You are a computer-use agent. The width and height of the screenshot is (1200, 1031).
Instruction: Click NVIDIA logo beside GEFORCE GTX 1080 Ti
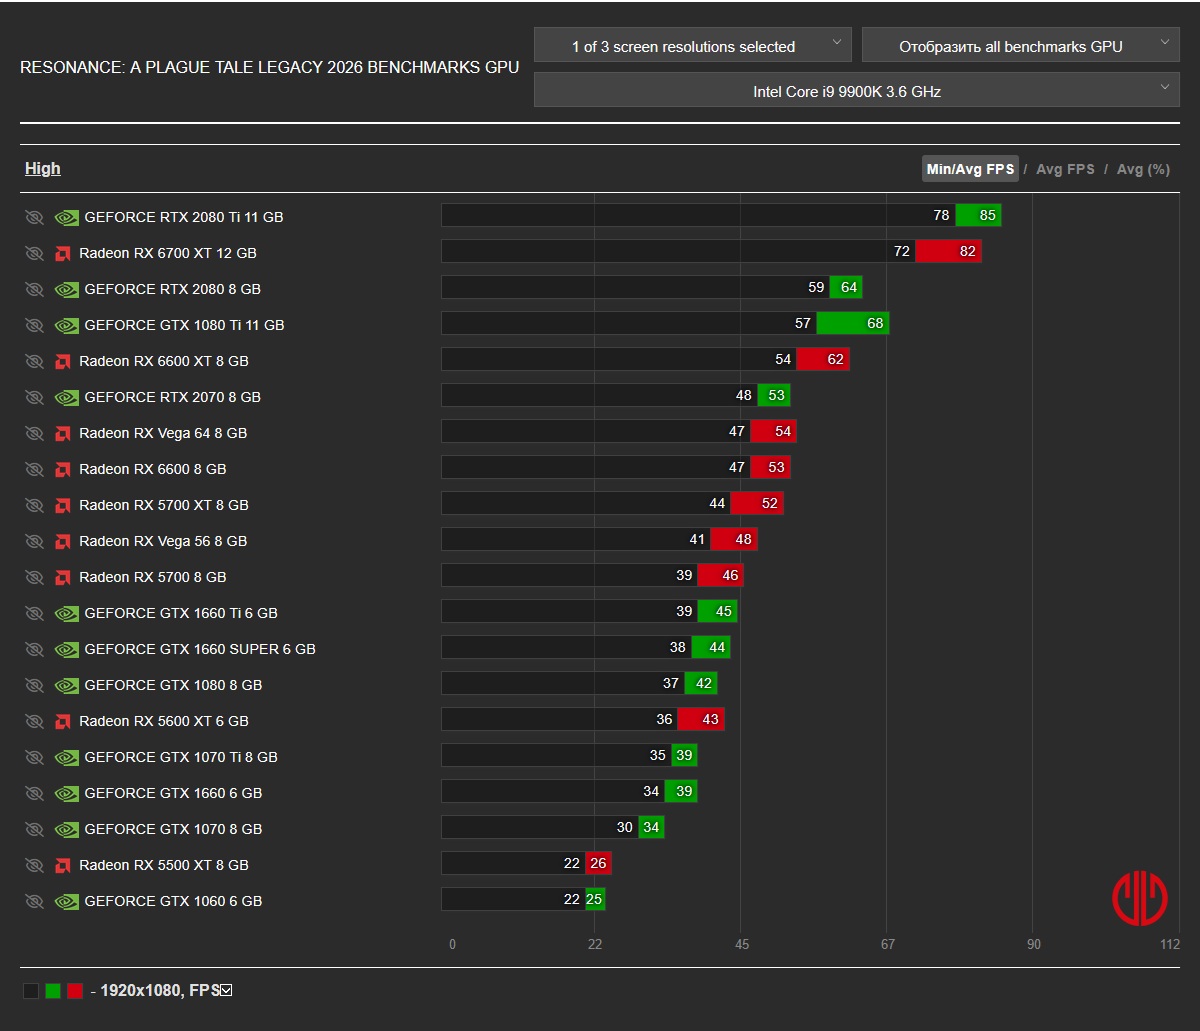pyautogui.click(x=66, y=325)
